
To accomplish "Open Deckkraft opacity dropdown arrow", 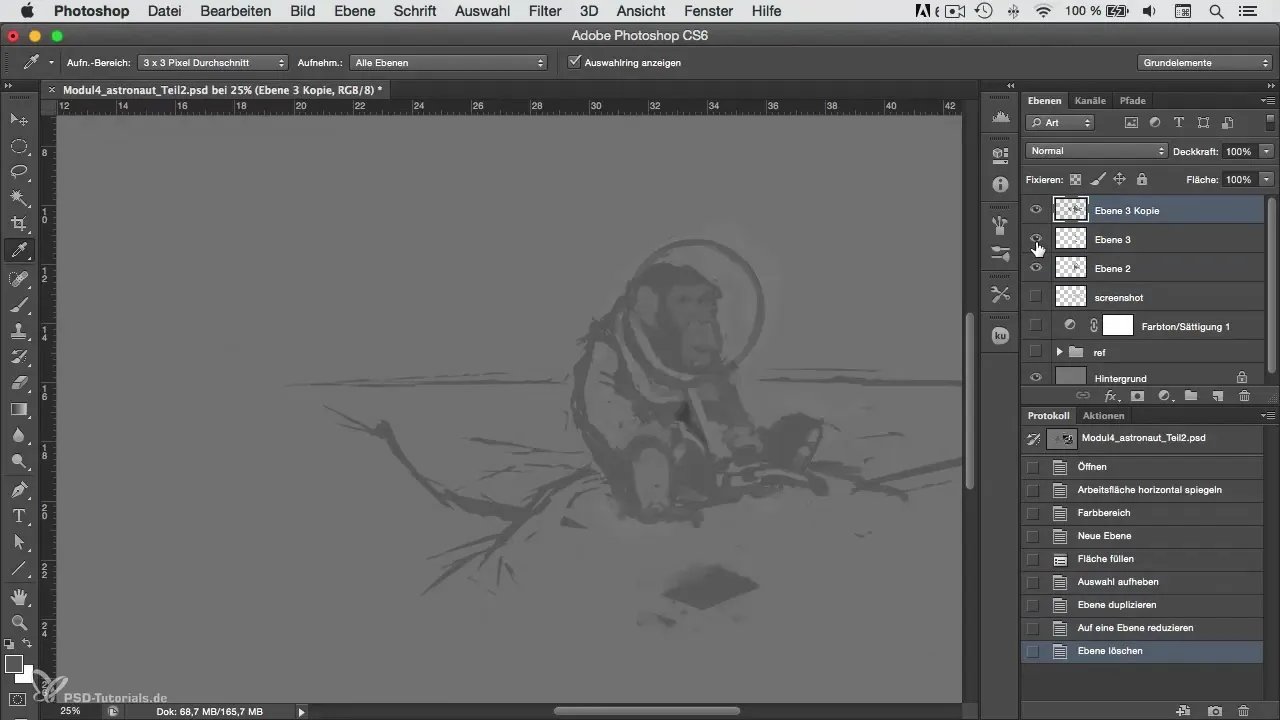I will 1267,151.
